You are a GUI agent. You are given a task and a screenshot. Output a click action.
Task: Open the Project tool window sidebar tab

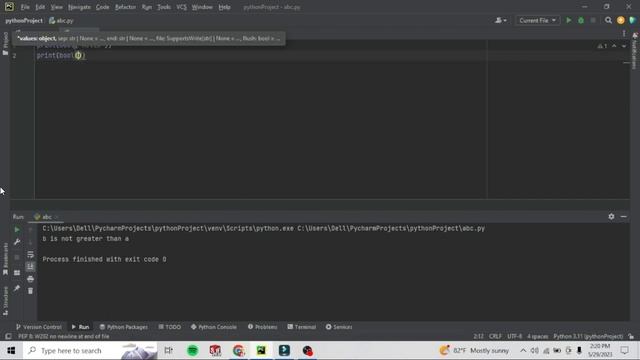pyautogui.click(x=5, y=43)
